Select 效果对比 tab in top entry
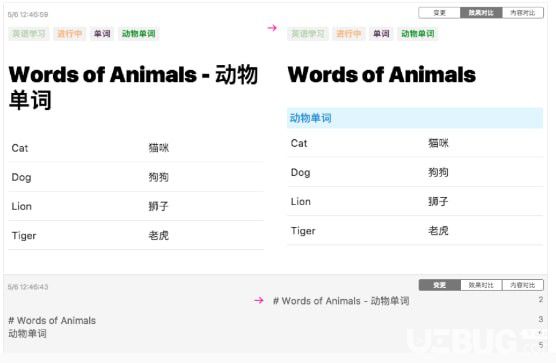556x363 pixels. click(x=481, y=13)
